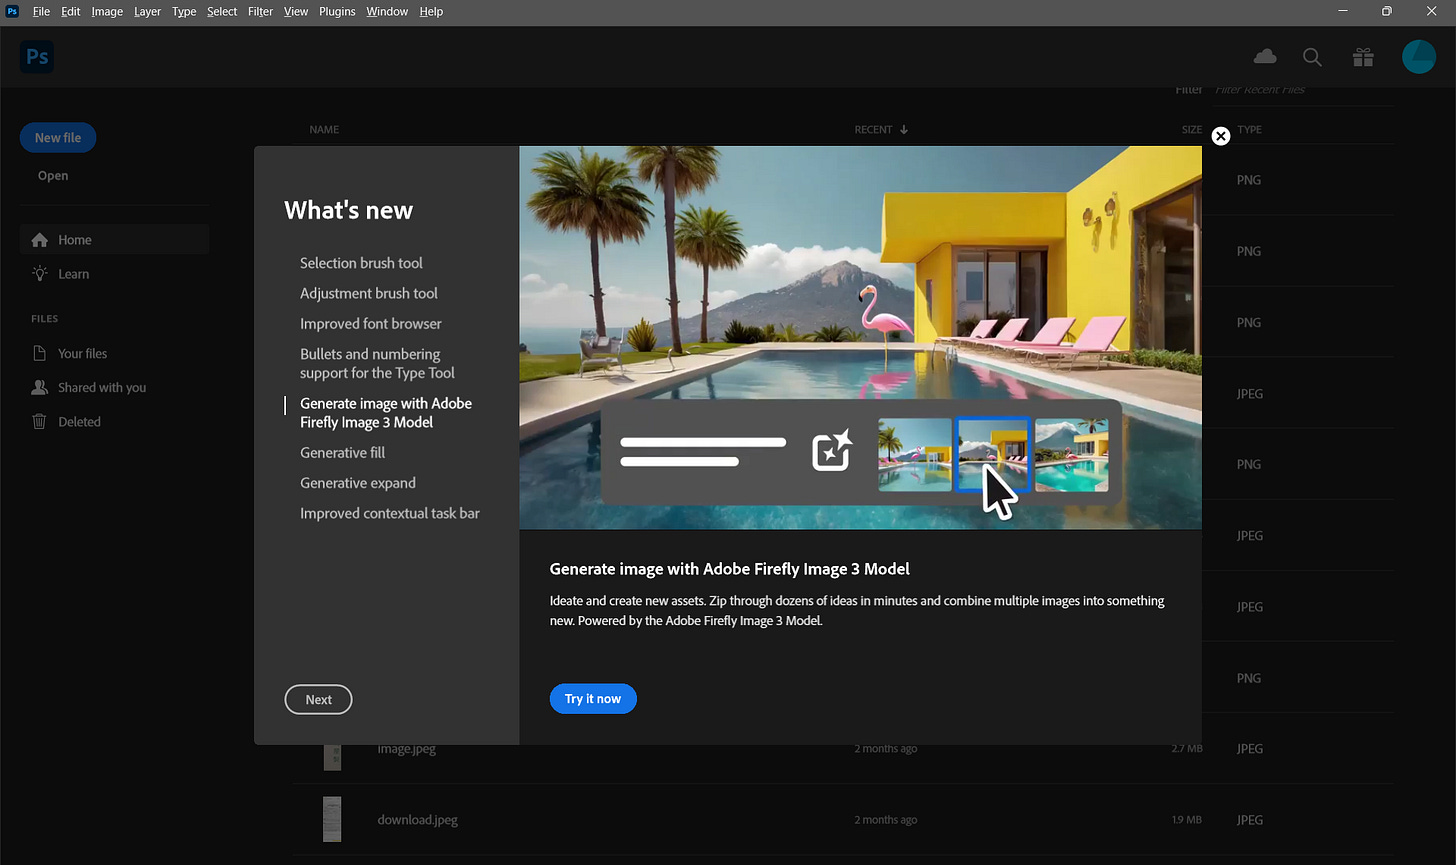
Task: Click download.jpeg file thumbnail
Action: tap(332, 819)
